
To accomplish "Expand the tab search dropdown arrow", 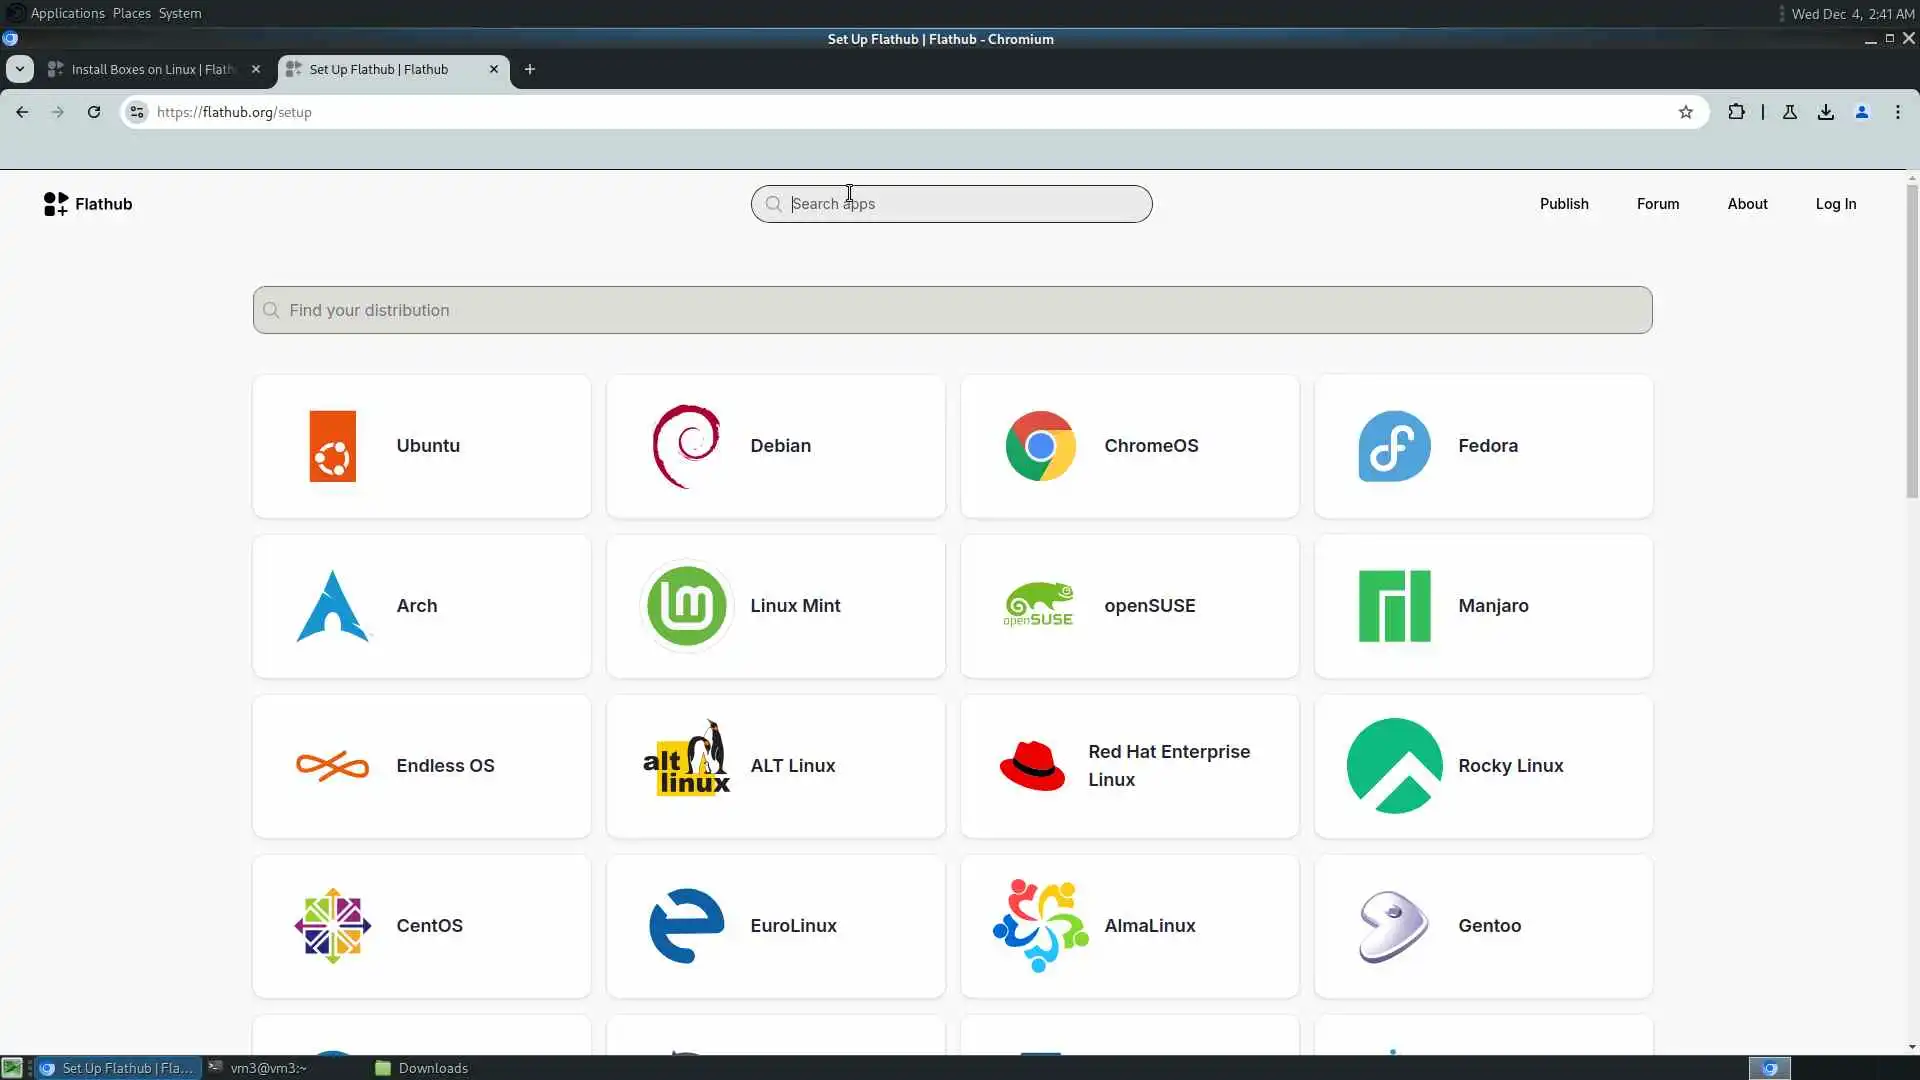I will click(20, 69).
